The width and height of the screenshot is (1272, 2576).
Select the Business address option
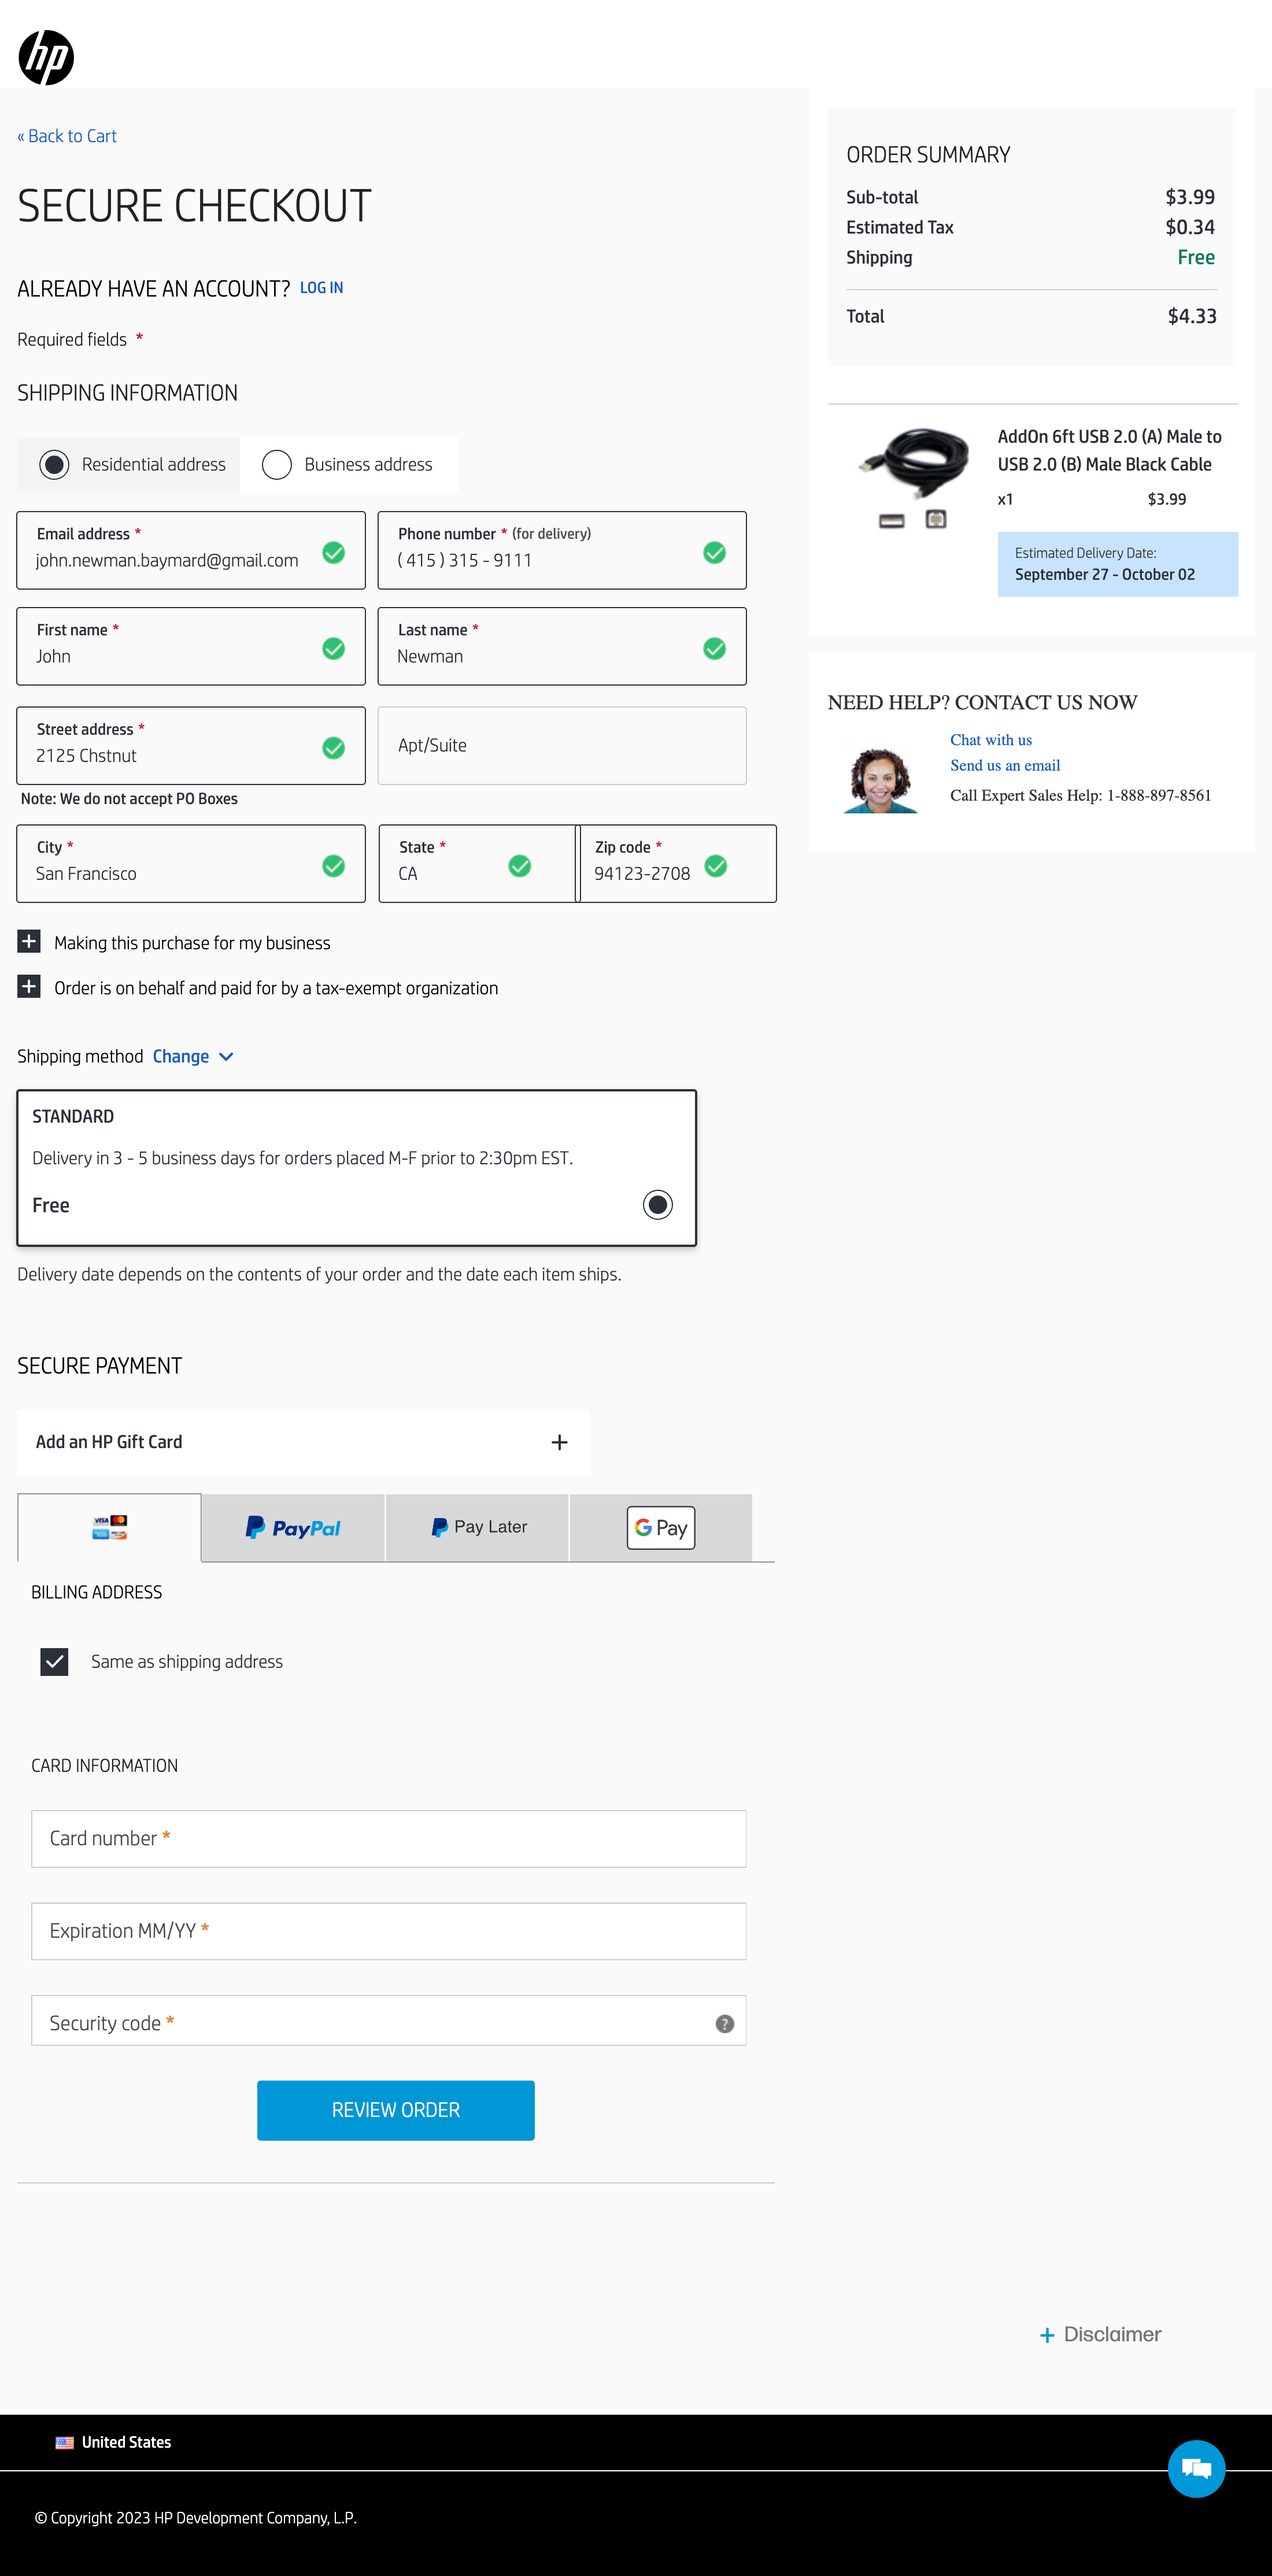click(x=277, y=463)
